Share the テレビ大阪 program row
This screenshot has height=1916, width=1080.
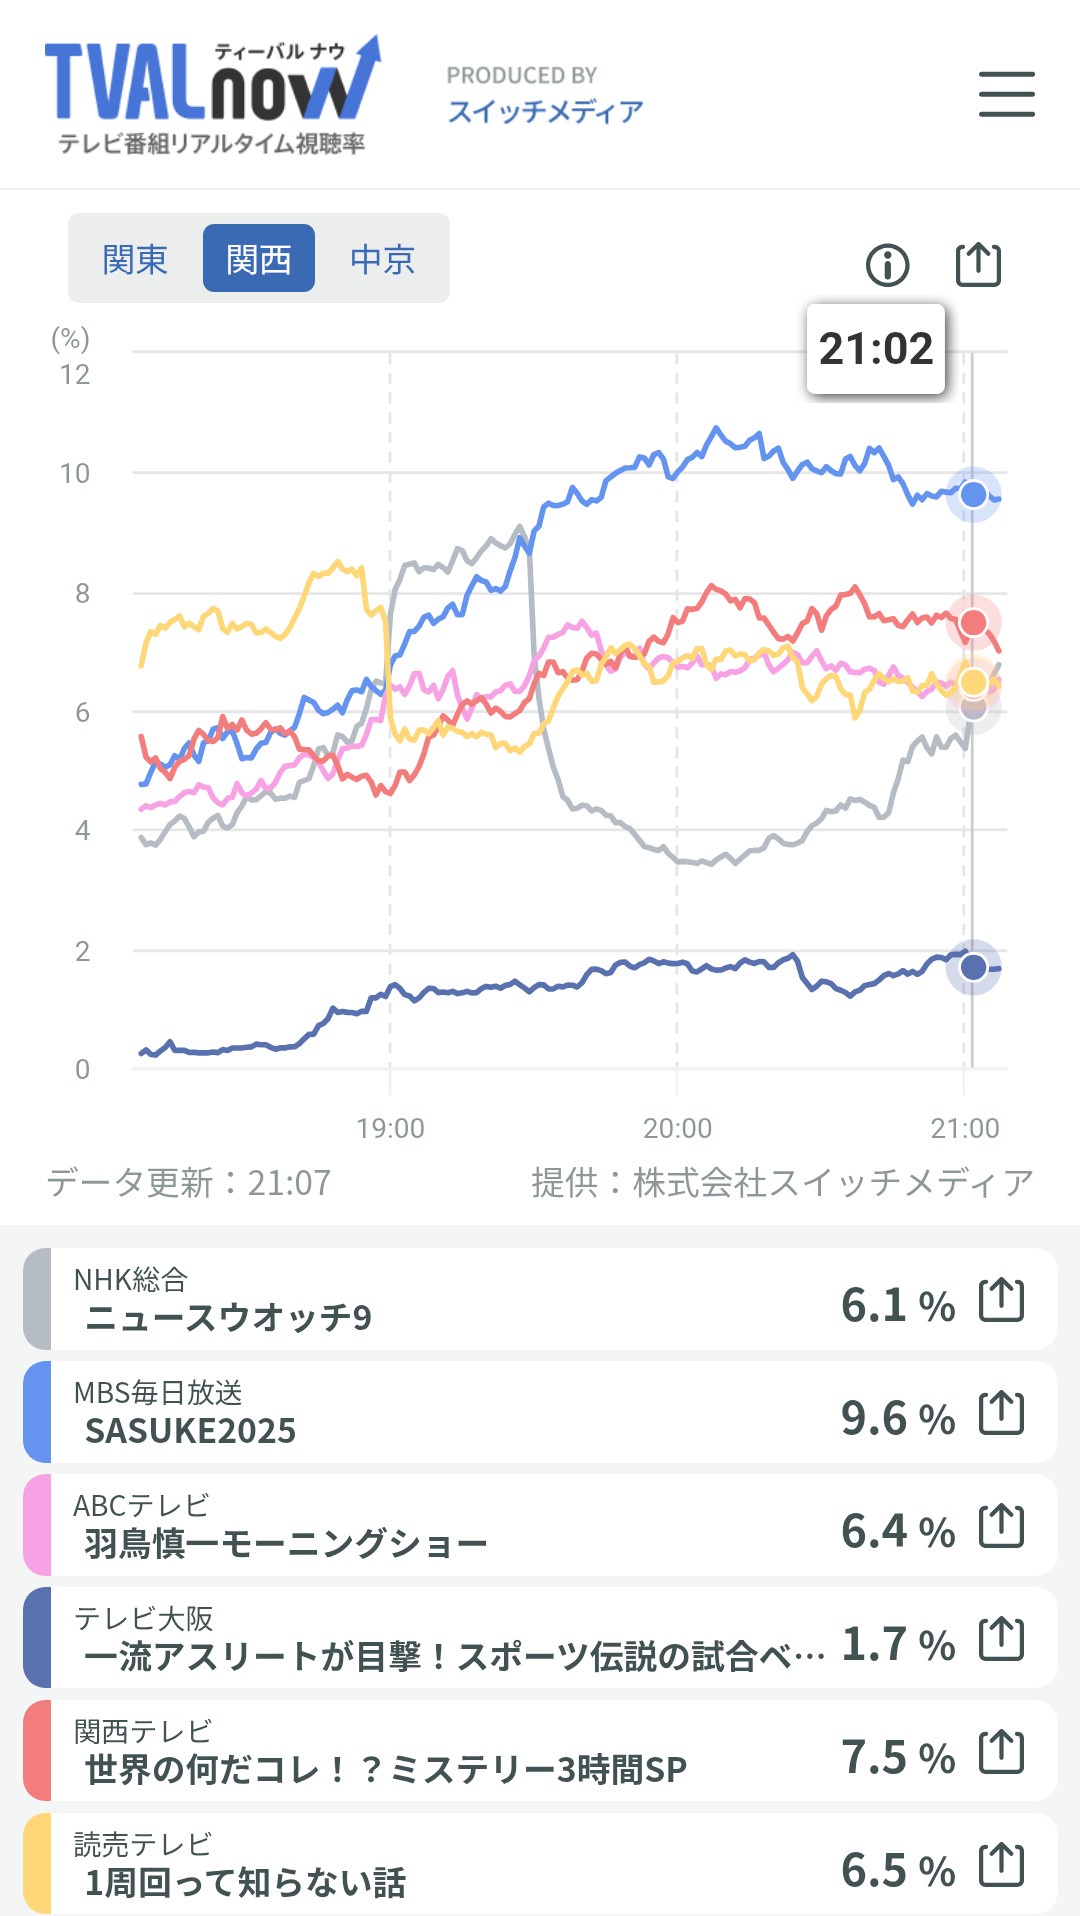coord(1001,1639)
